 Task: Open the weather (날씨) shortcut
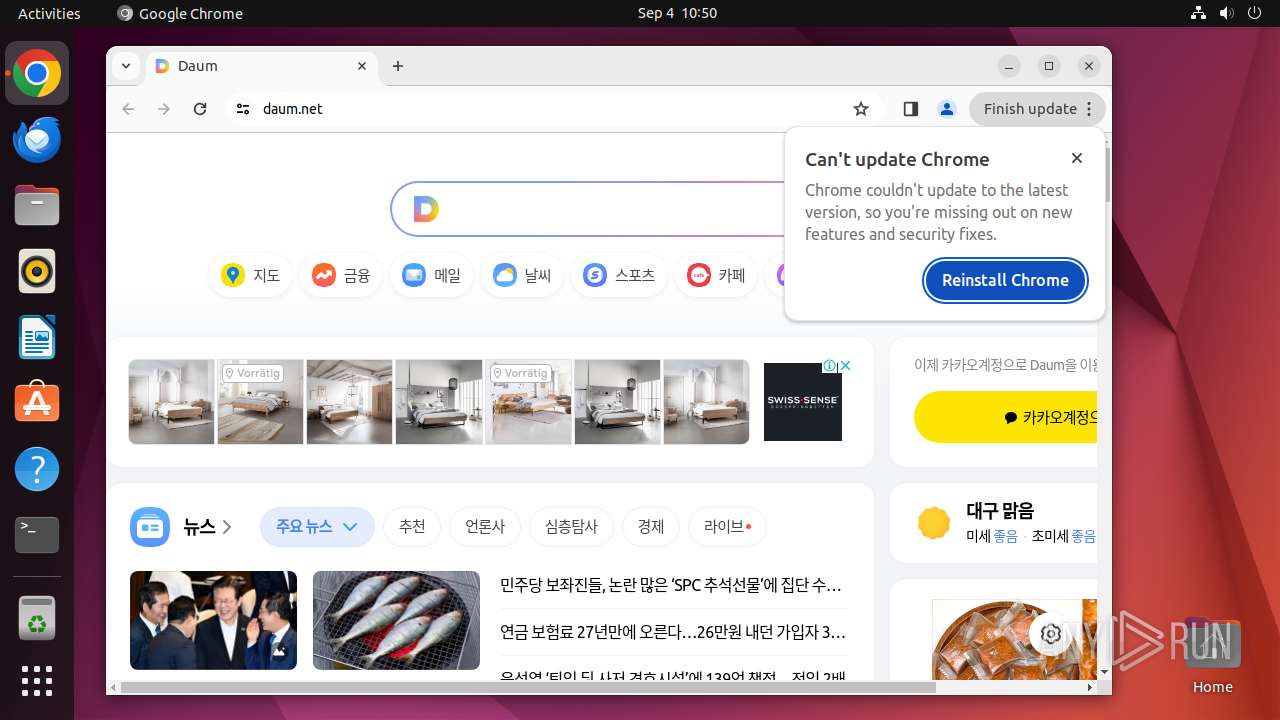click(x=522, y=275)
